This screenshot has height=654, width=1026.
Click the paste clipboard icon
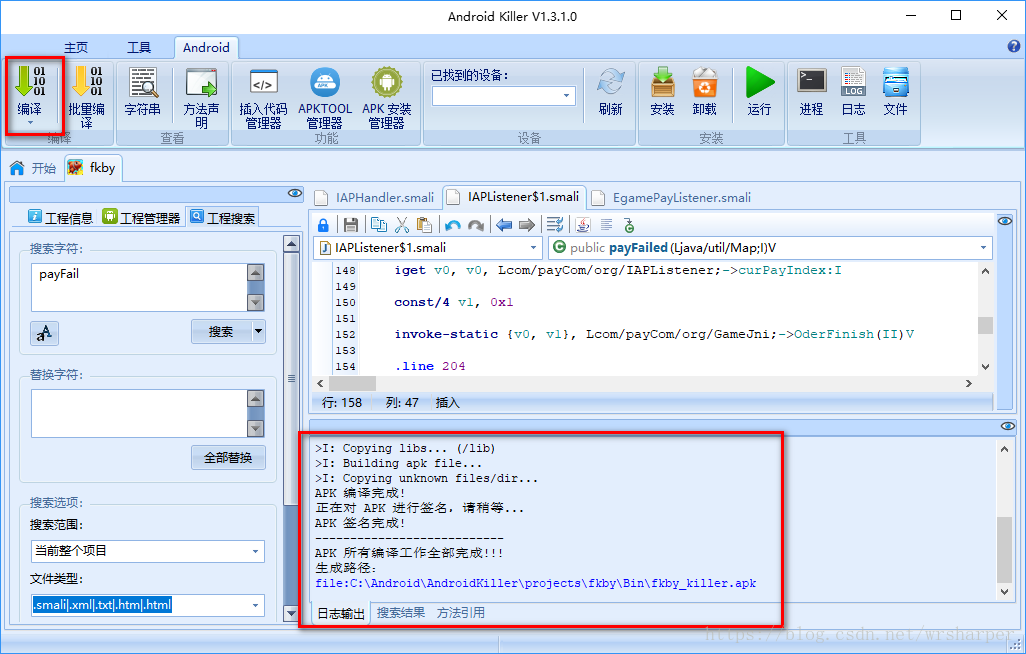pos(425,225)
